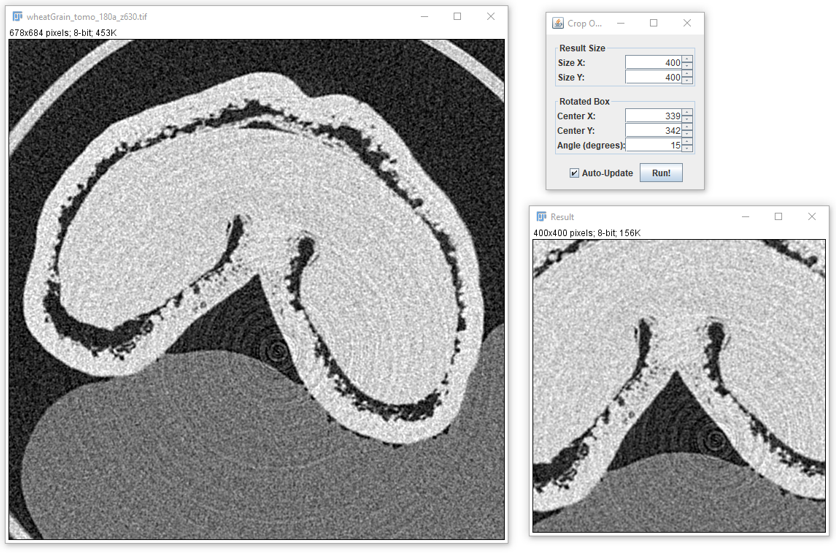The height and width of the screenshot is (558, 836).
Task: Click the ImageJ icon of Result window
Action: 541,216
